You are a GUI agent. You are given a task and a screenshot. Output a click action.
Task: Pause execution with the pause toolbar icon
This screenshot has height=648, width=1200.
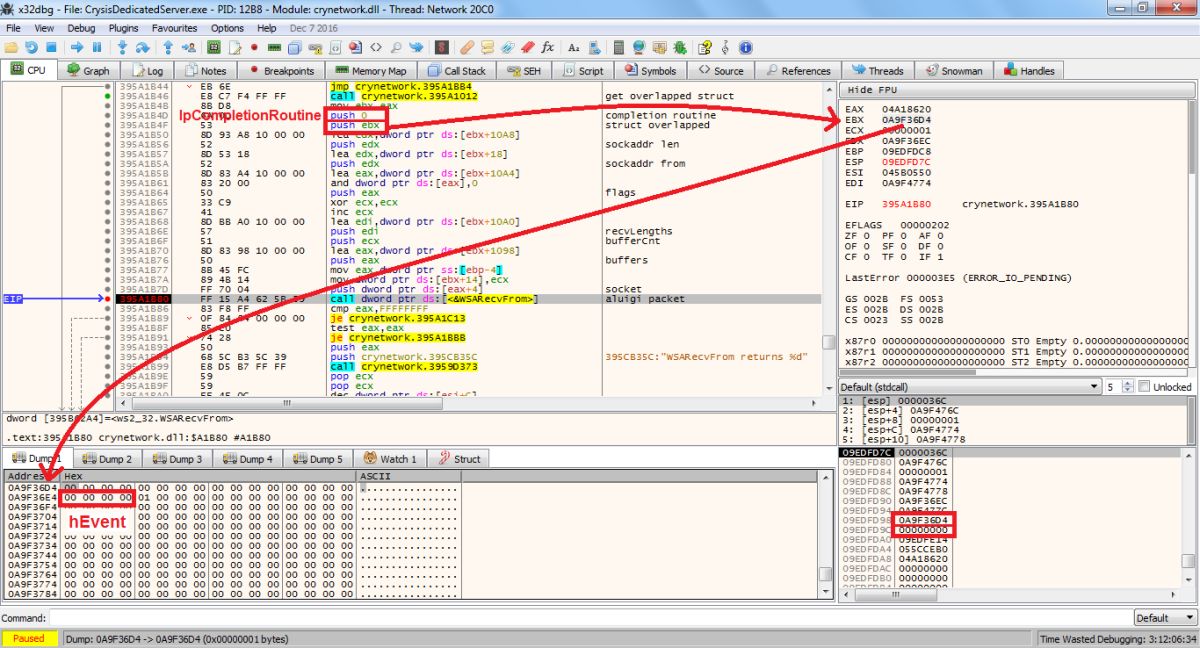[x=97, y=47]
